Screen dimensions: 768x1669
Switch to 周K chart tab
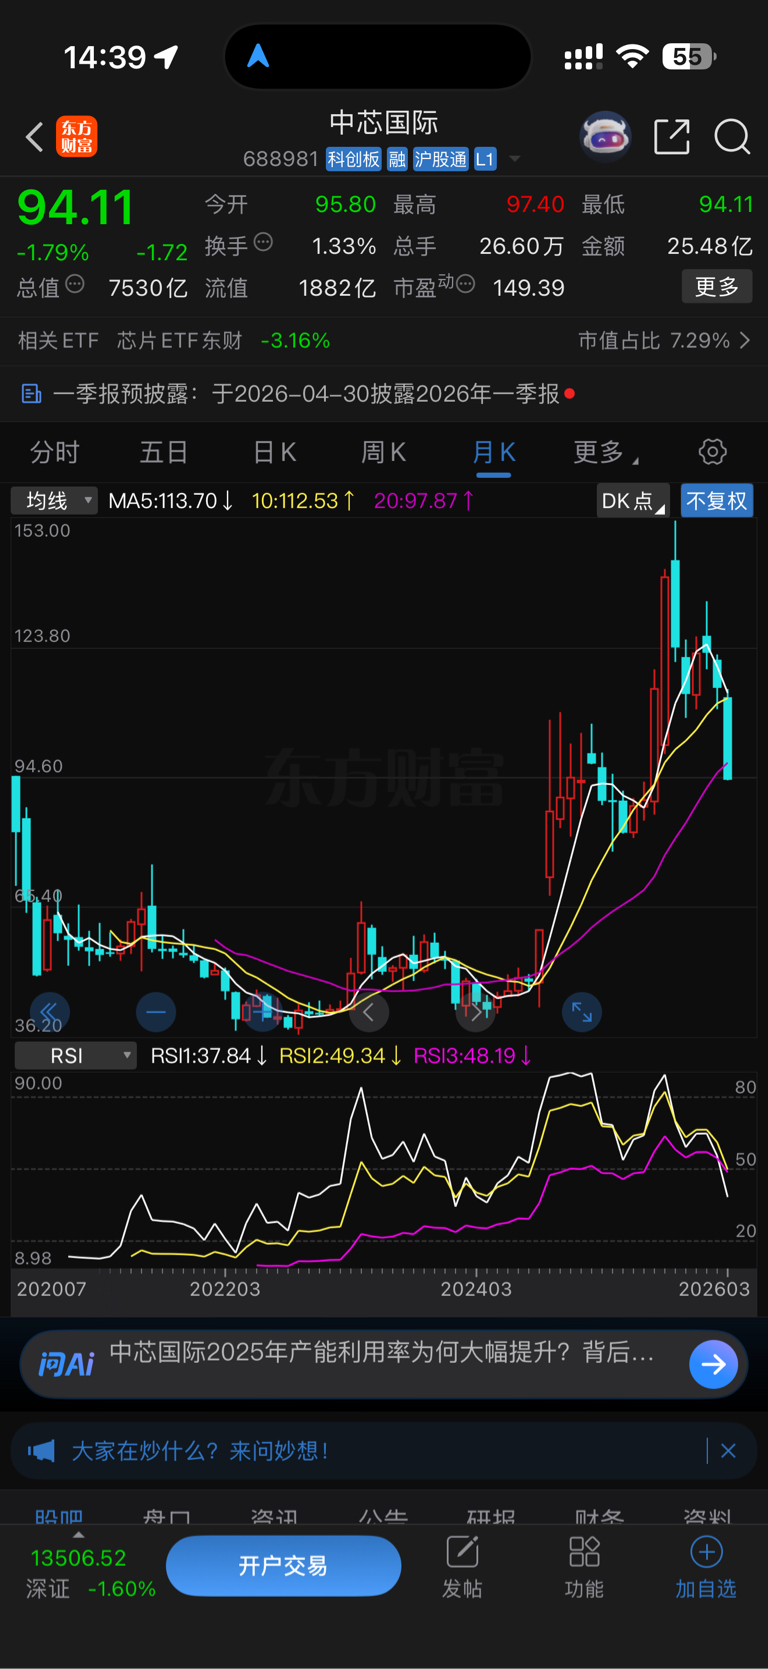(383, 452)
